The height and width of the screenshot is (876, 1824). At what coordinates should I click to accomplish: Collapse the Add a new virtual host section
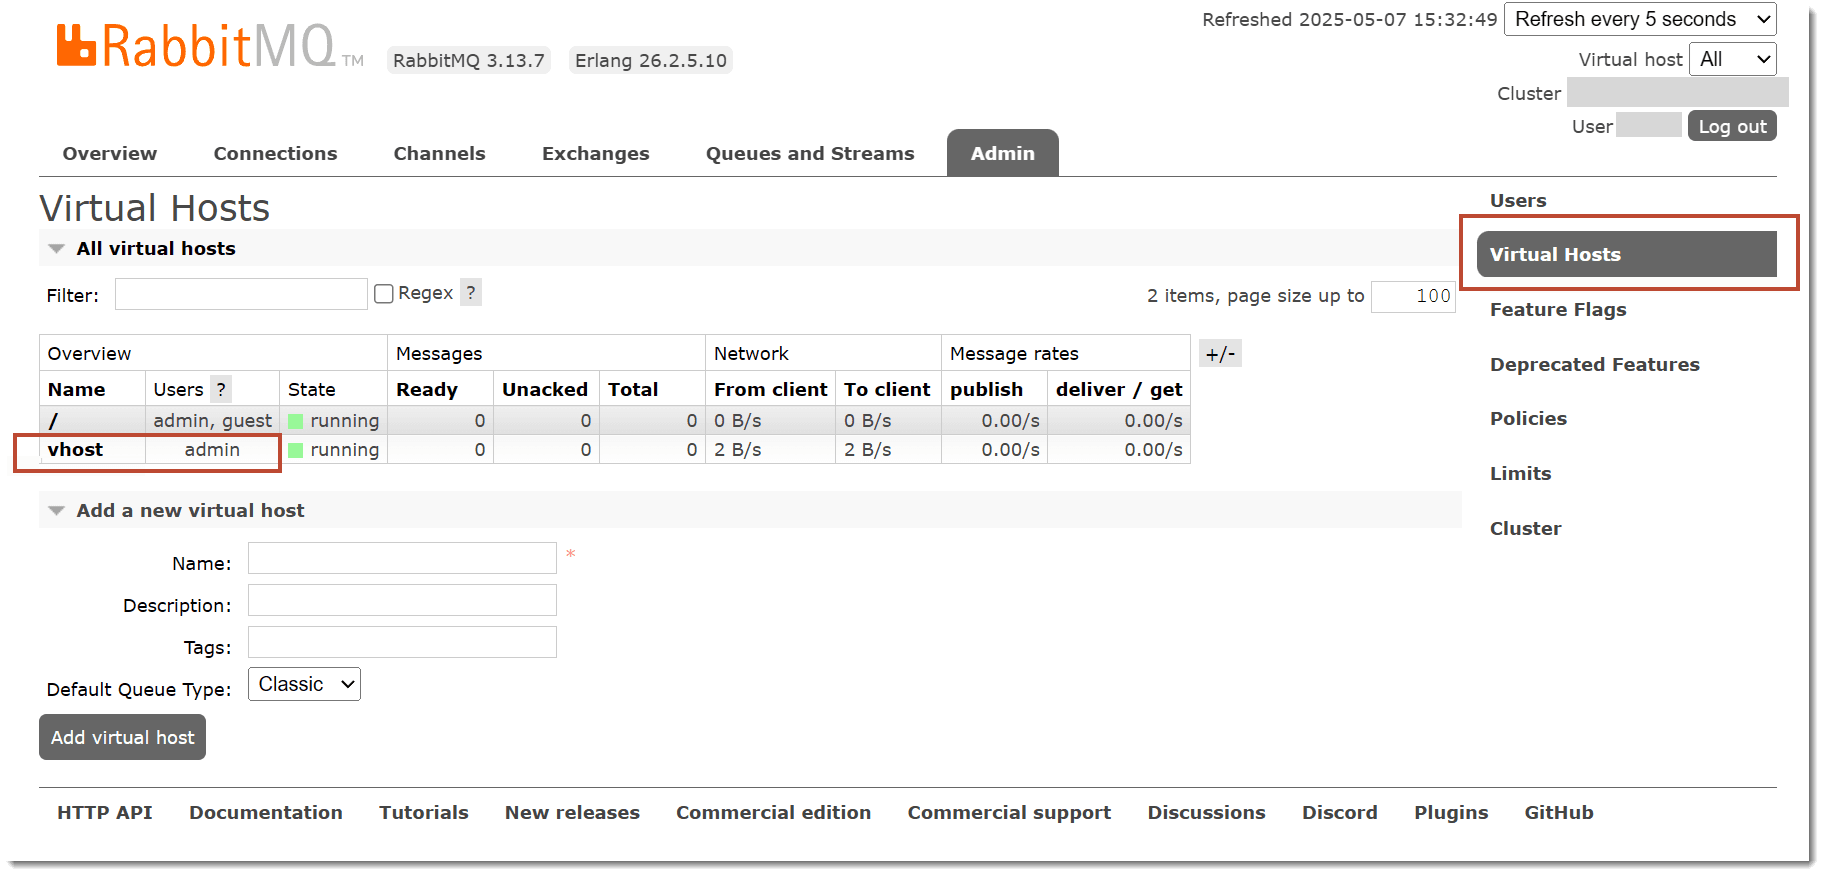[190, 510]
